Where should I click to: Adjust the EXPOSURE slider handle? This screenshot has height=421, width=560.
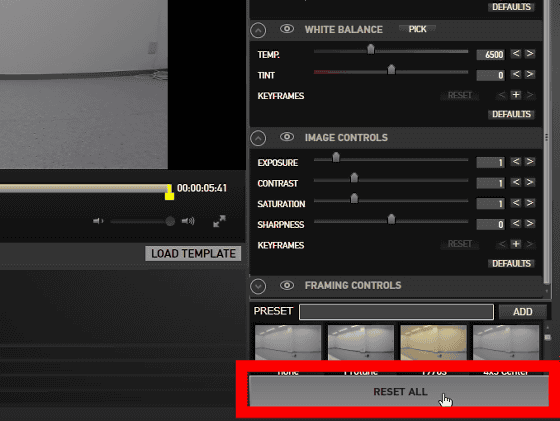(336, 157)
